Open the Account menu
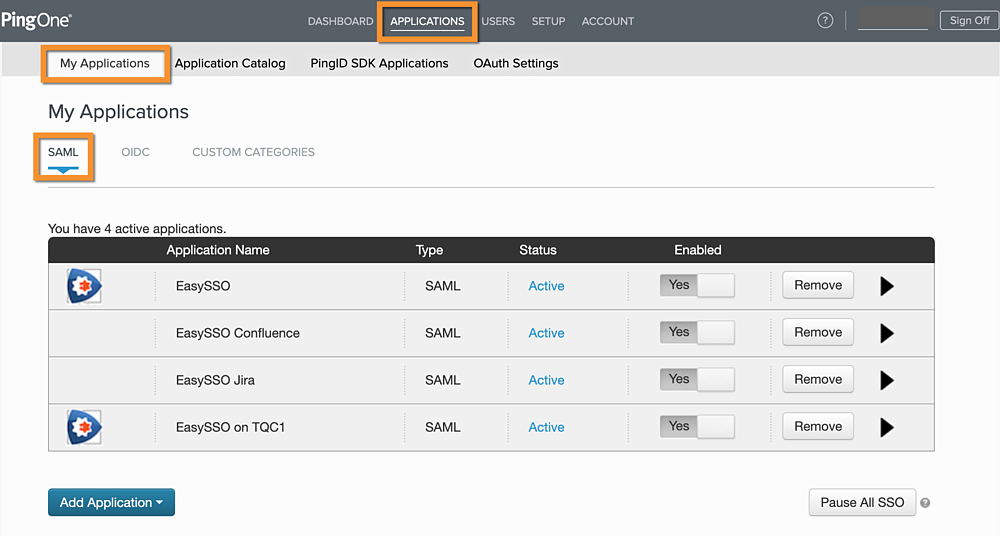This screenshot has width=1000, height=536. [608, 21]
